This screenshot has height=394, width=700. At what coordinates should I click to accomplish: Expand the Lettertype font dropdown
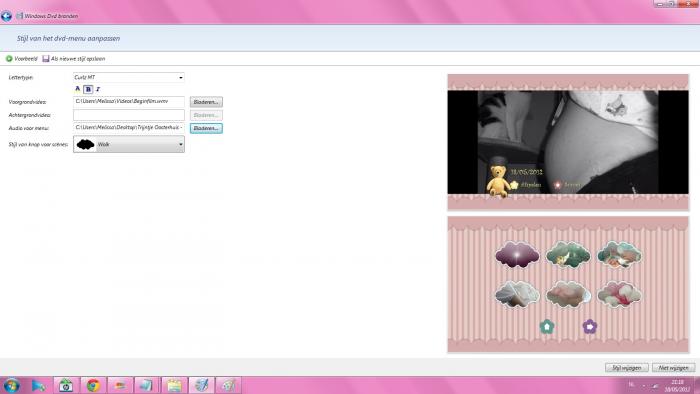[x=129, y=77]
